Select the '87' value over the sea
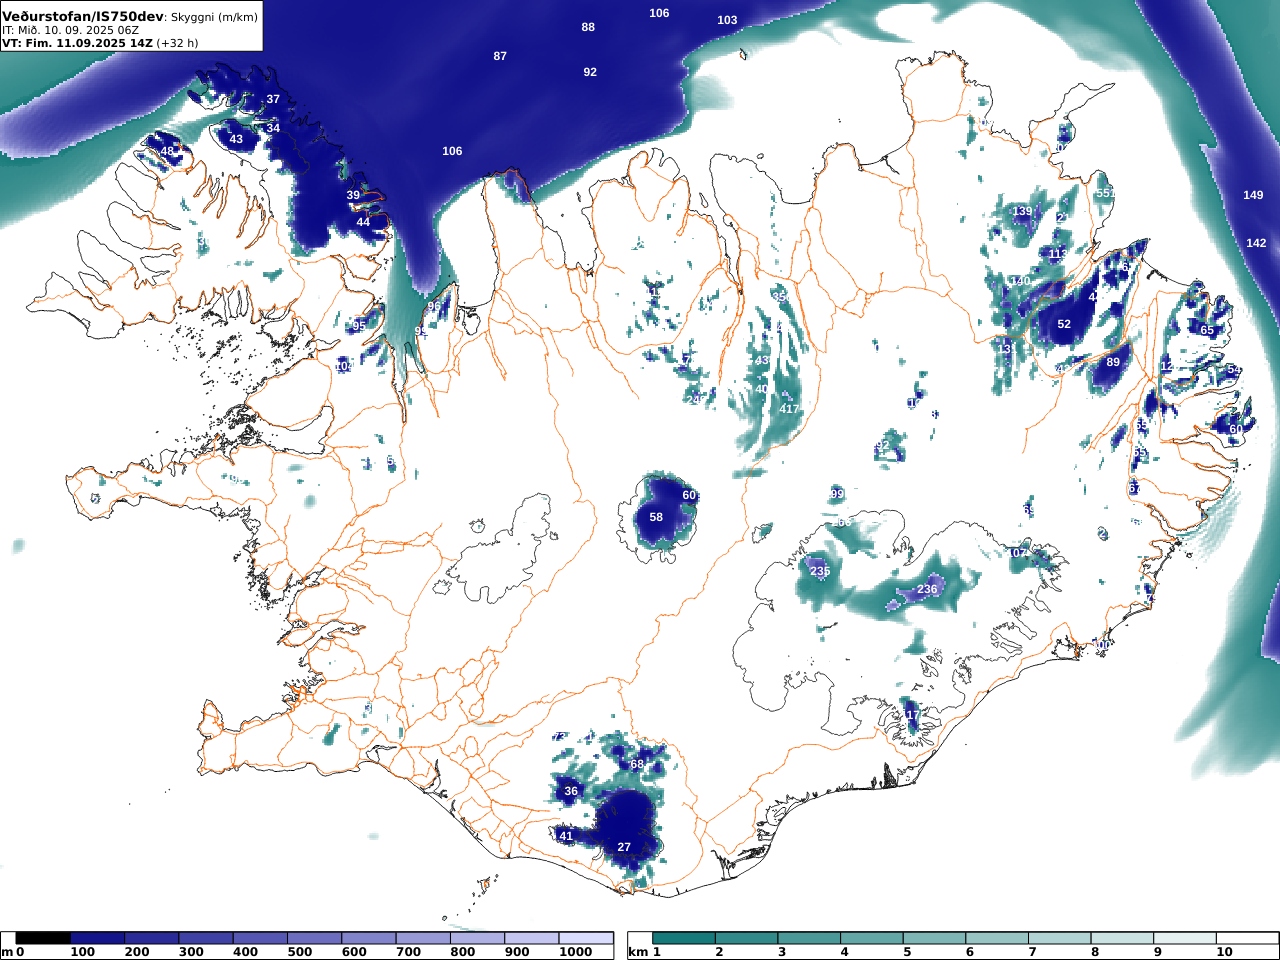This screenshot has height=960, width=1280. tap(500, 56)
